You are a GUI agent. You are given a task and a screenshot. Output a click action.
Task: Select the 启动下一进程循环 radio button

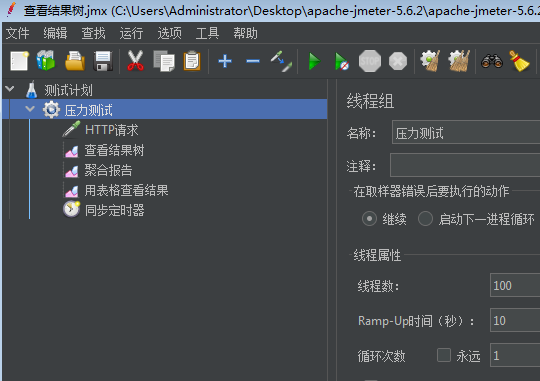pyautogui.click(x=425, y=219)
